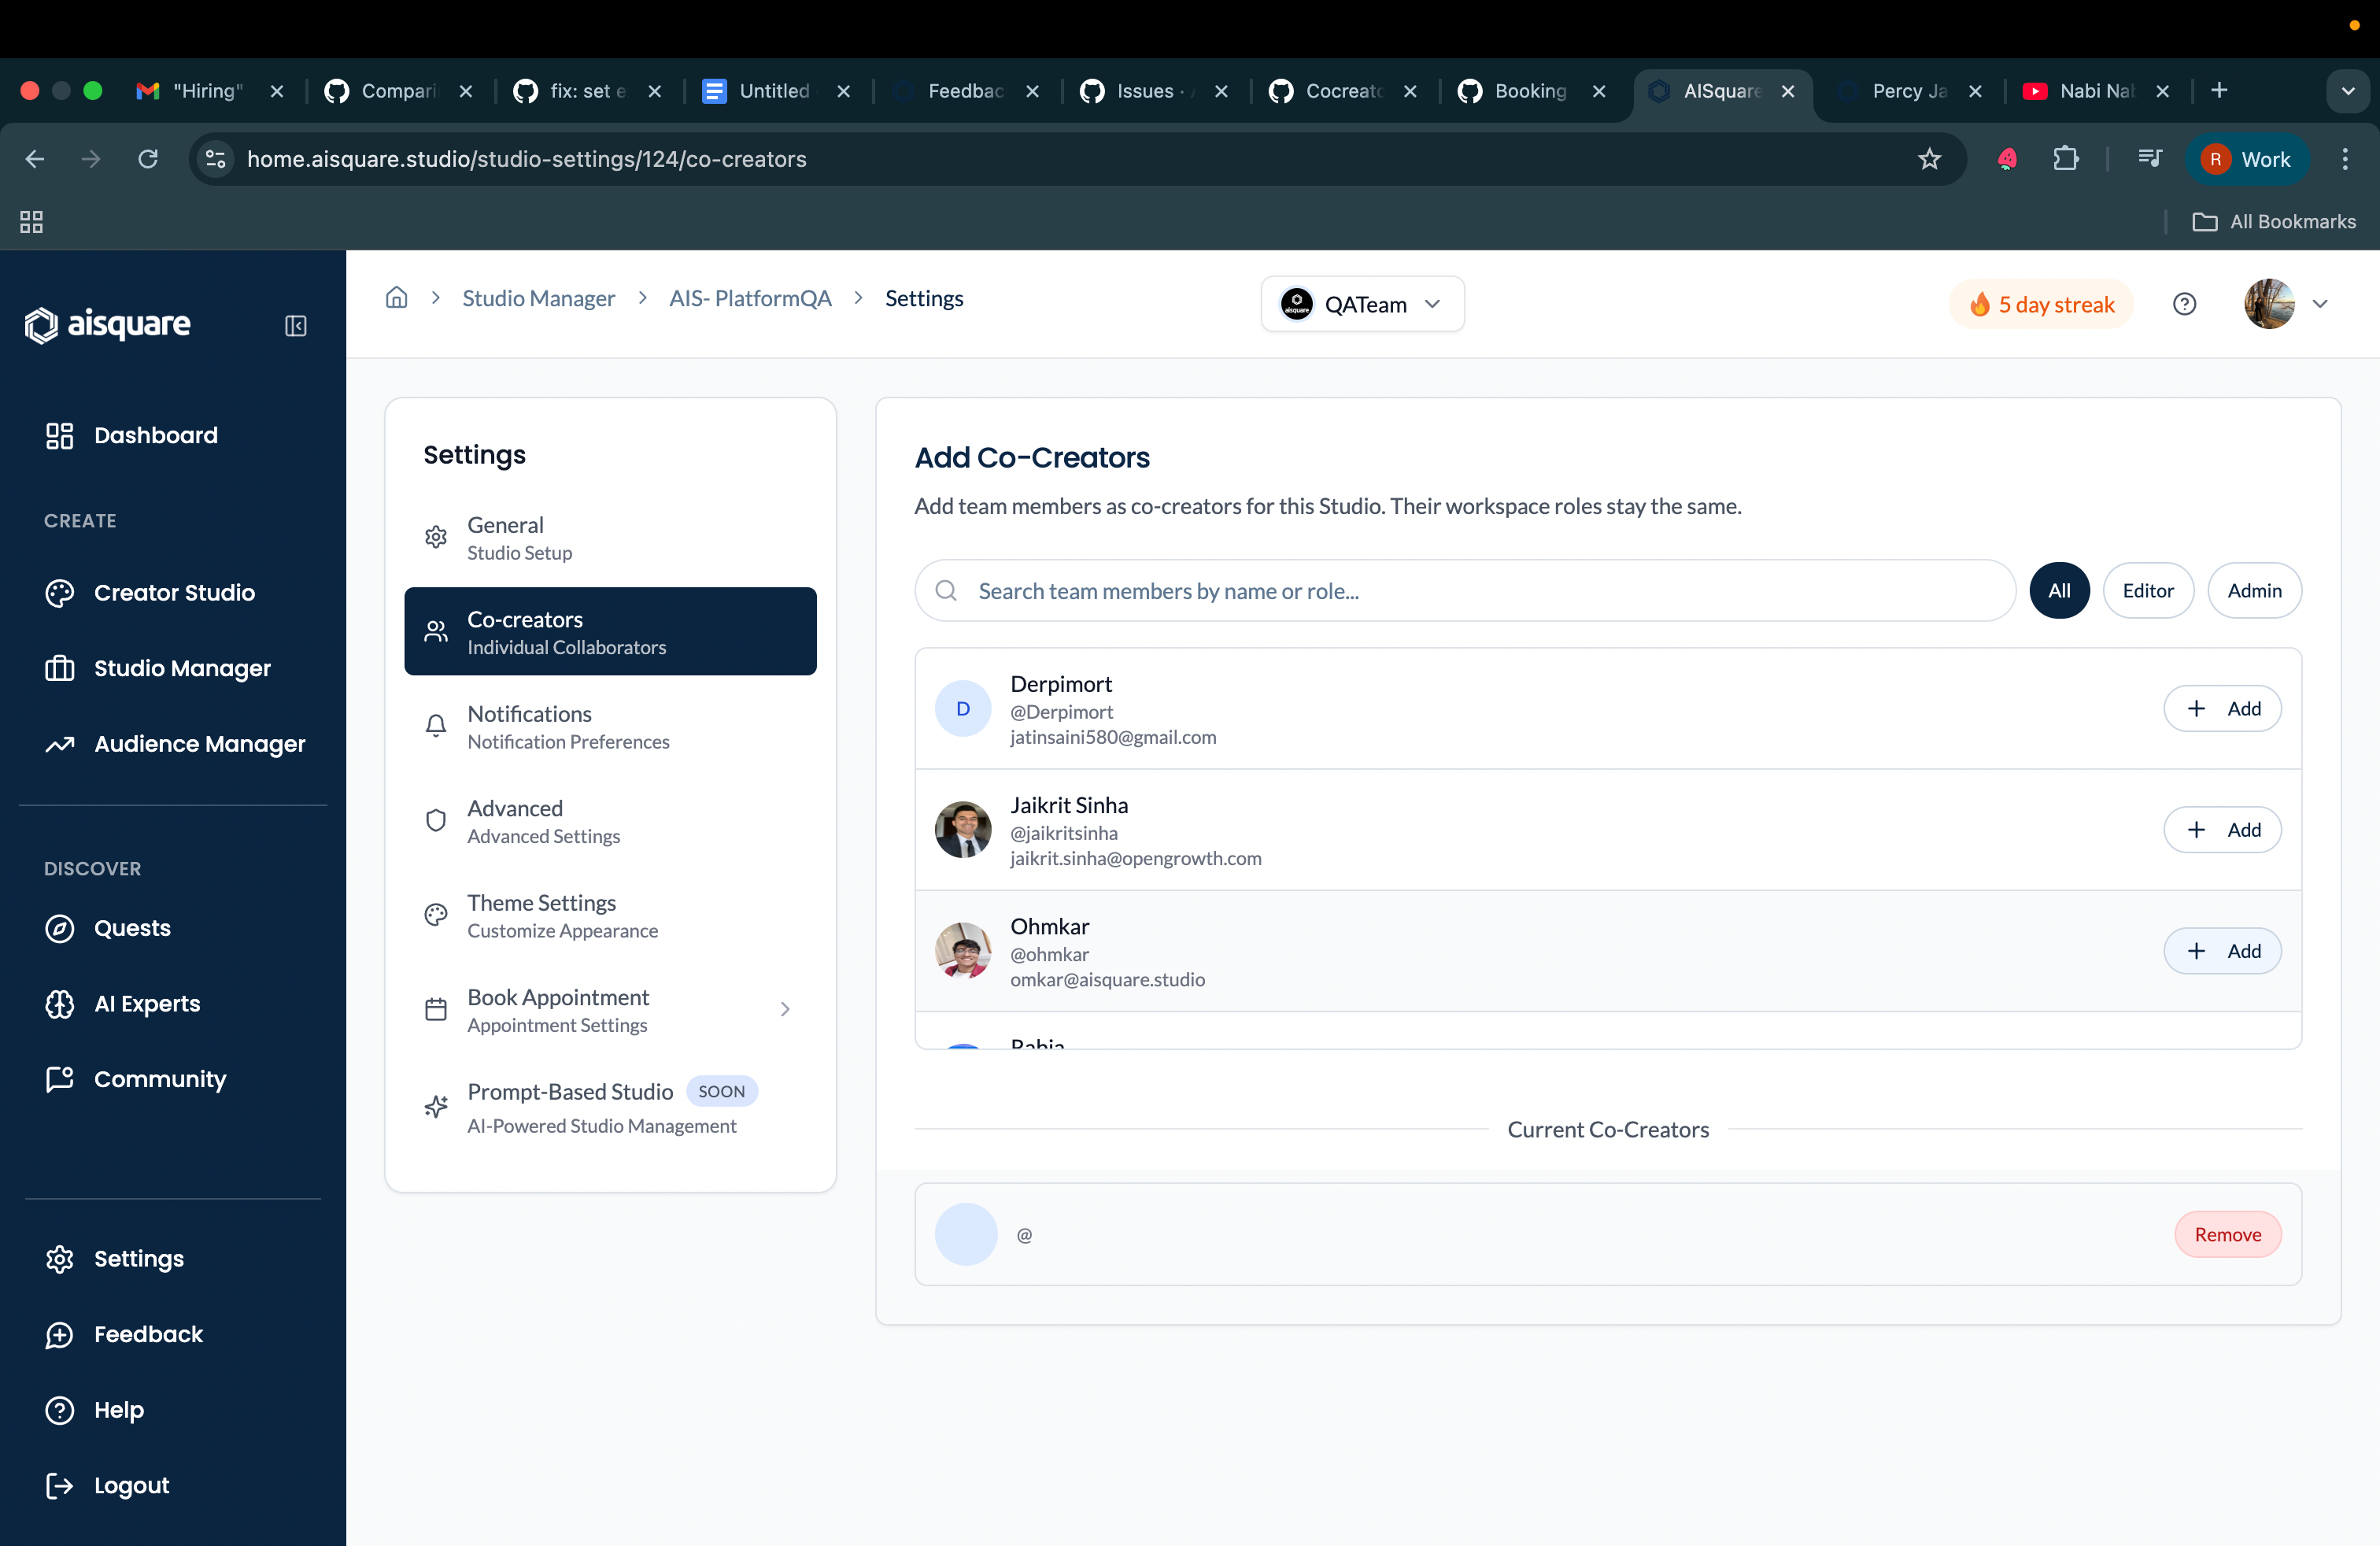Click the AI Experts brain icon
This screenshot has height=1546, width=2380.
point(60,1004)
